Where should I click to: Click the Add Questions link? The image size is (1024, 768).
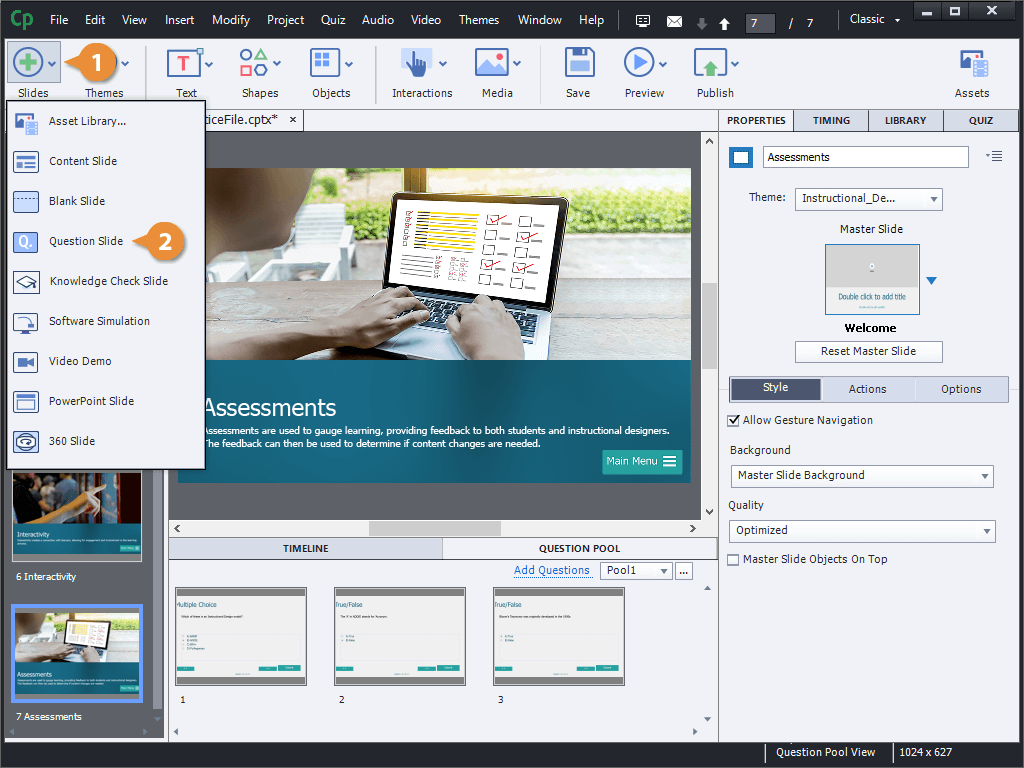[x=552, y=571]
